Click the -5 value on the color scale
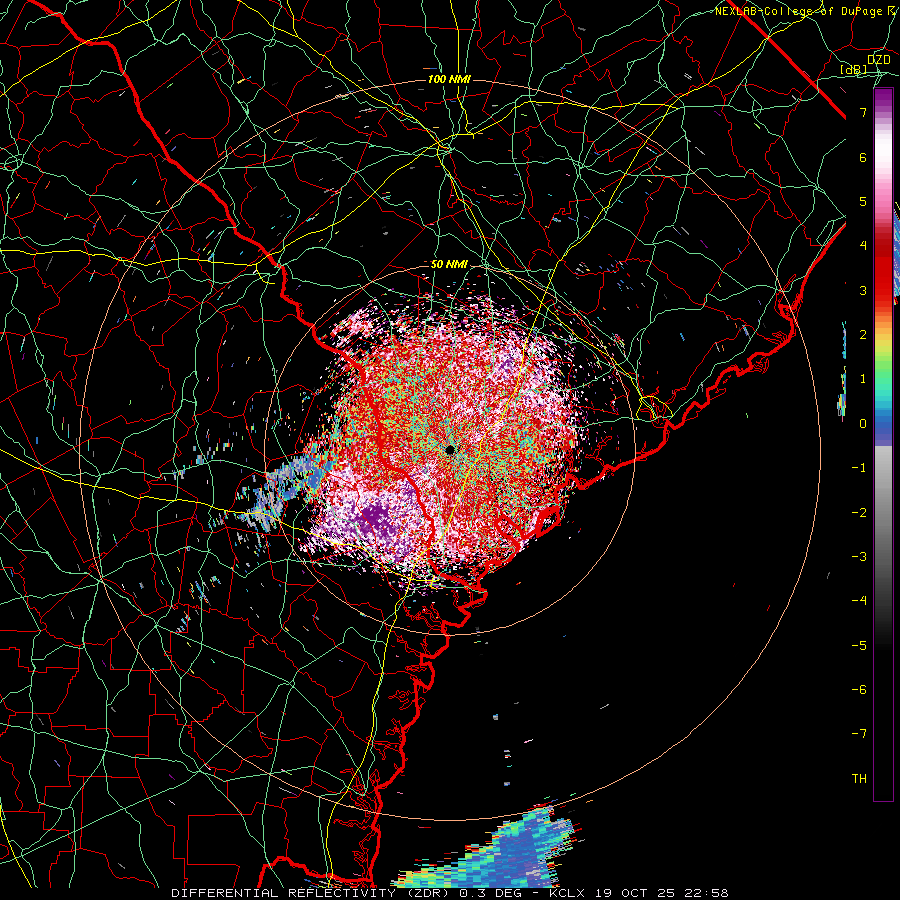Image resolution: width=900 pixels, height=900 pixels. point(859,645)
